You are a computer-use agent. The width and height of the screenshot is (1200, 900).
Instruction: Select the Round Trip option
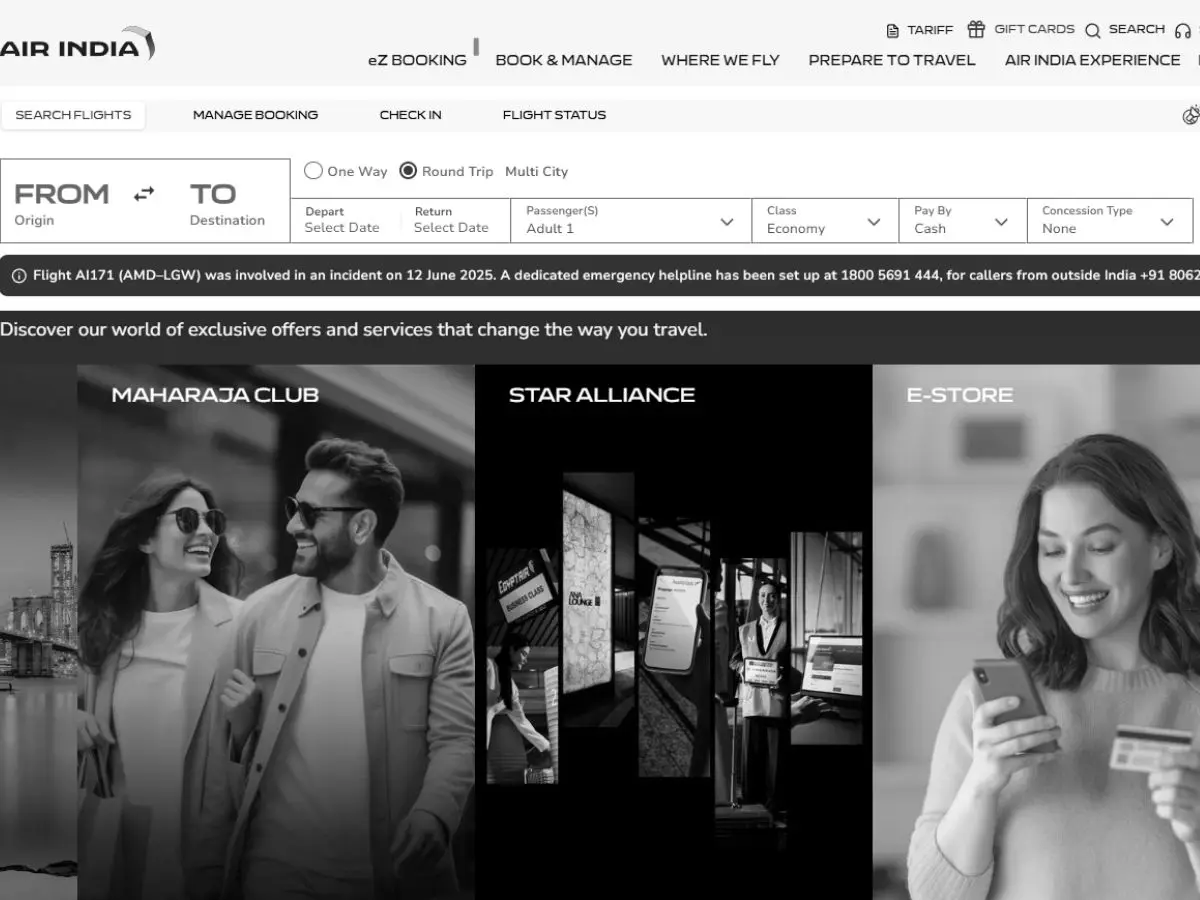(408, 171)
